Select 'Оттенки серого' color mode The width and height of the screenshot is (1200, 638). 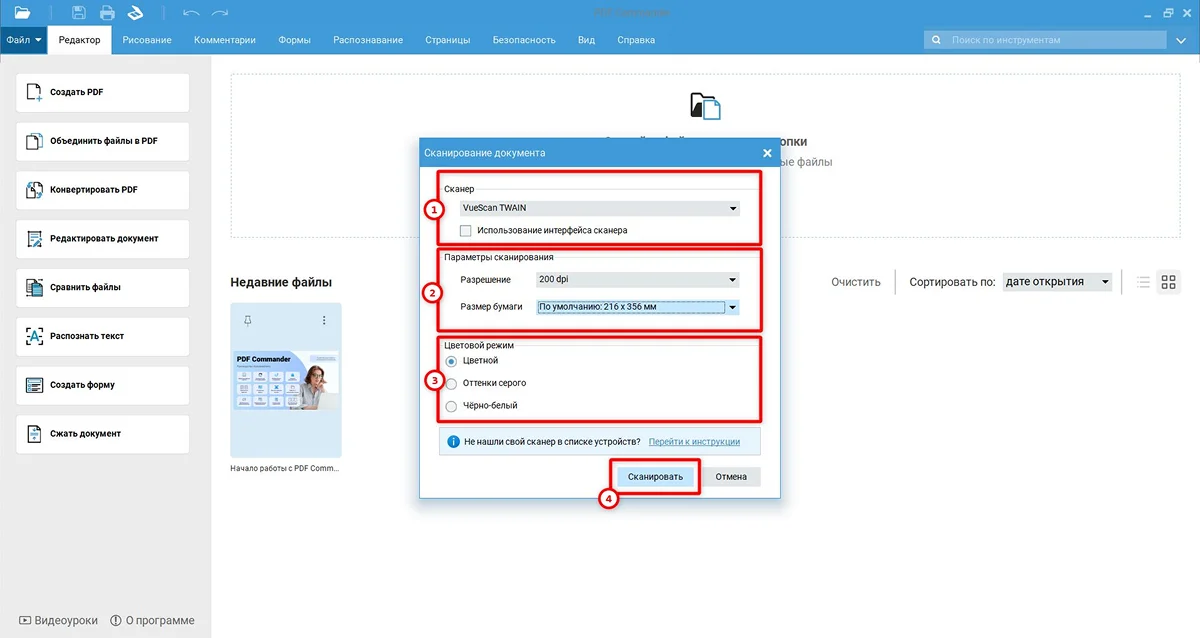pyautogui.click(x=452, y=383)
